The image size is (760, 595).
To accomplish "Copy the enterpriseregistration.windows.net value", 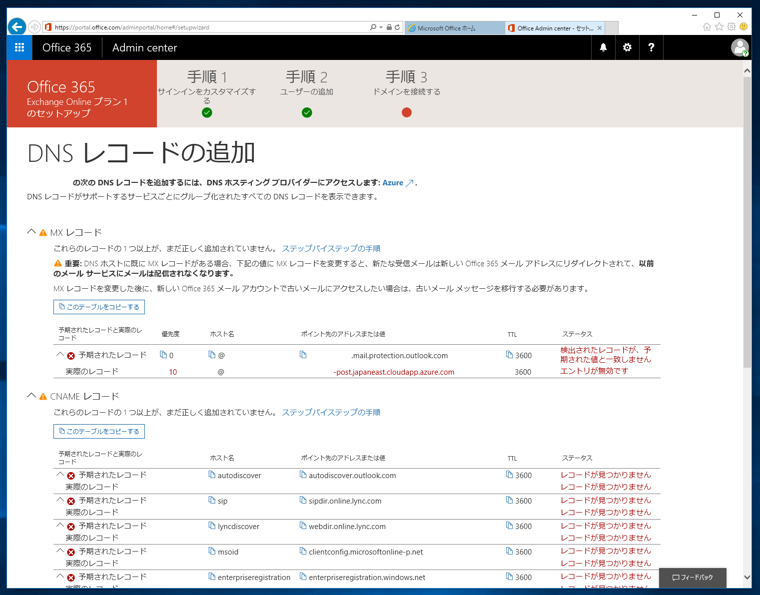I will [303, 577].
